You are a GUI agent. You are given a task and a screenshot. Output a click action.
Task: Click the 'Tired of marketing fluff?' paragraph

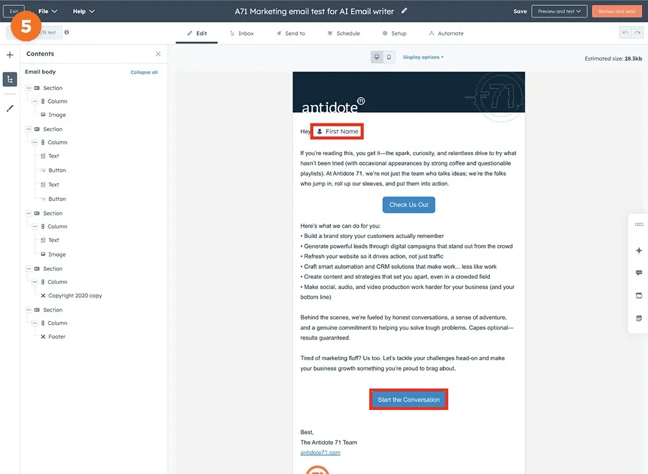tap(403, 363)
